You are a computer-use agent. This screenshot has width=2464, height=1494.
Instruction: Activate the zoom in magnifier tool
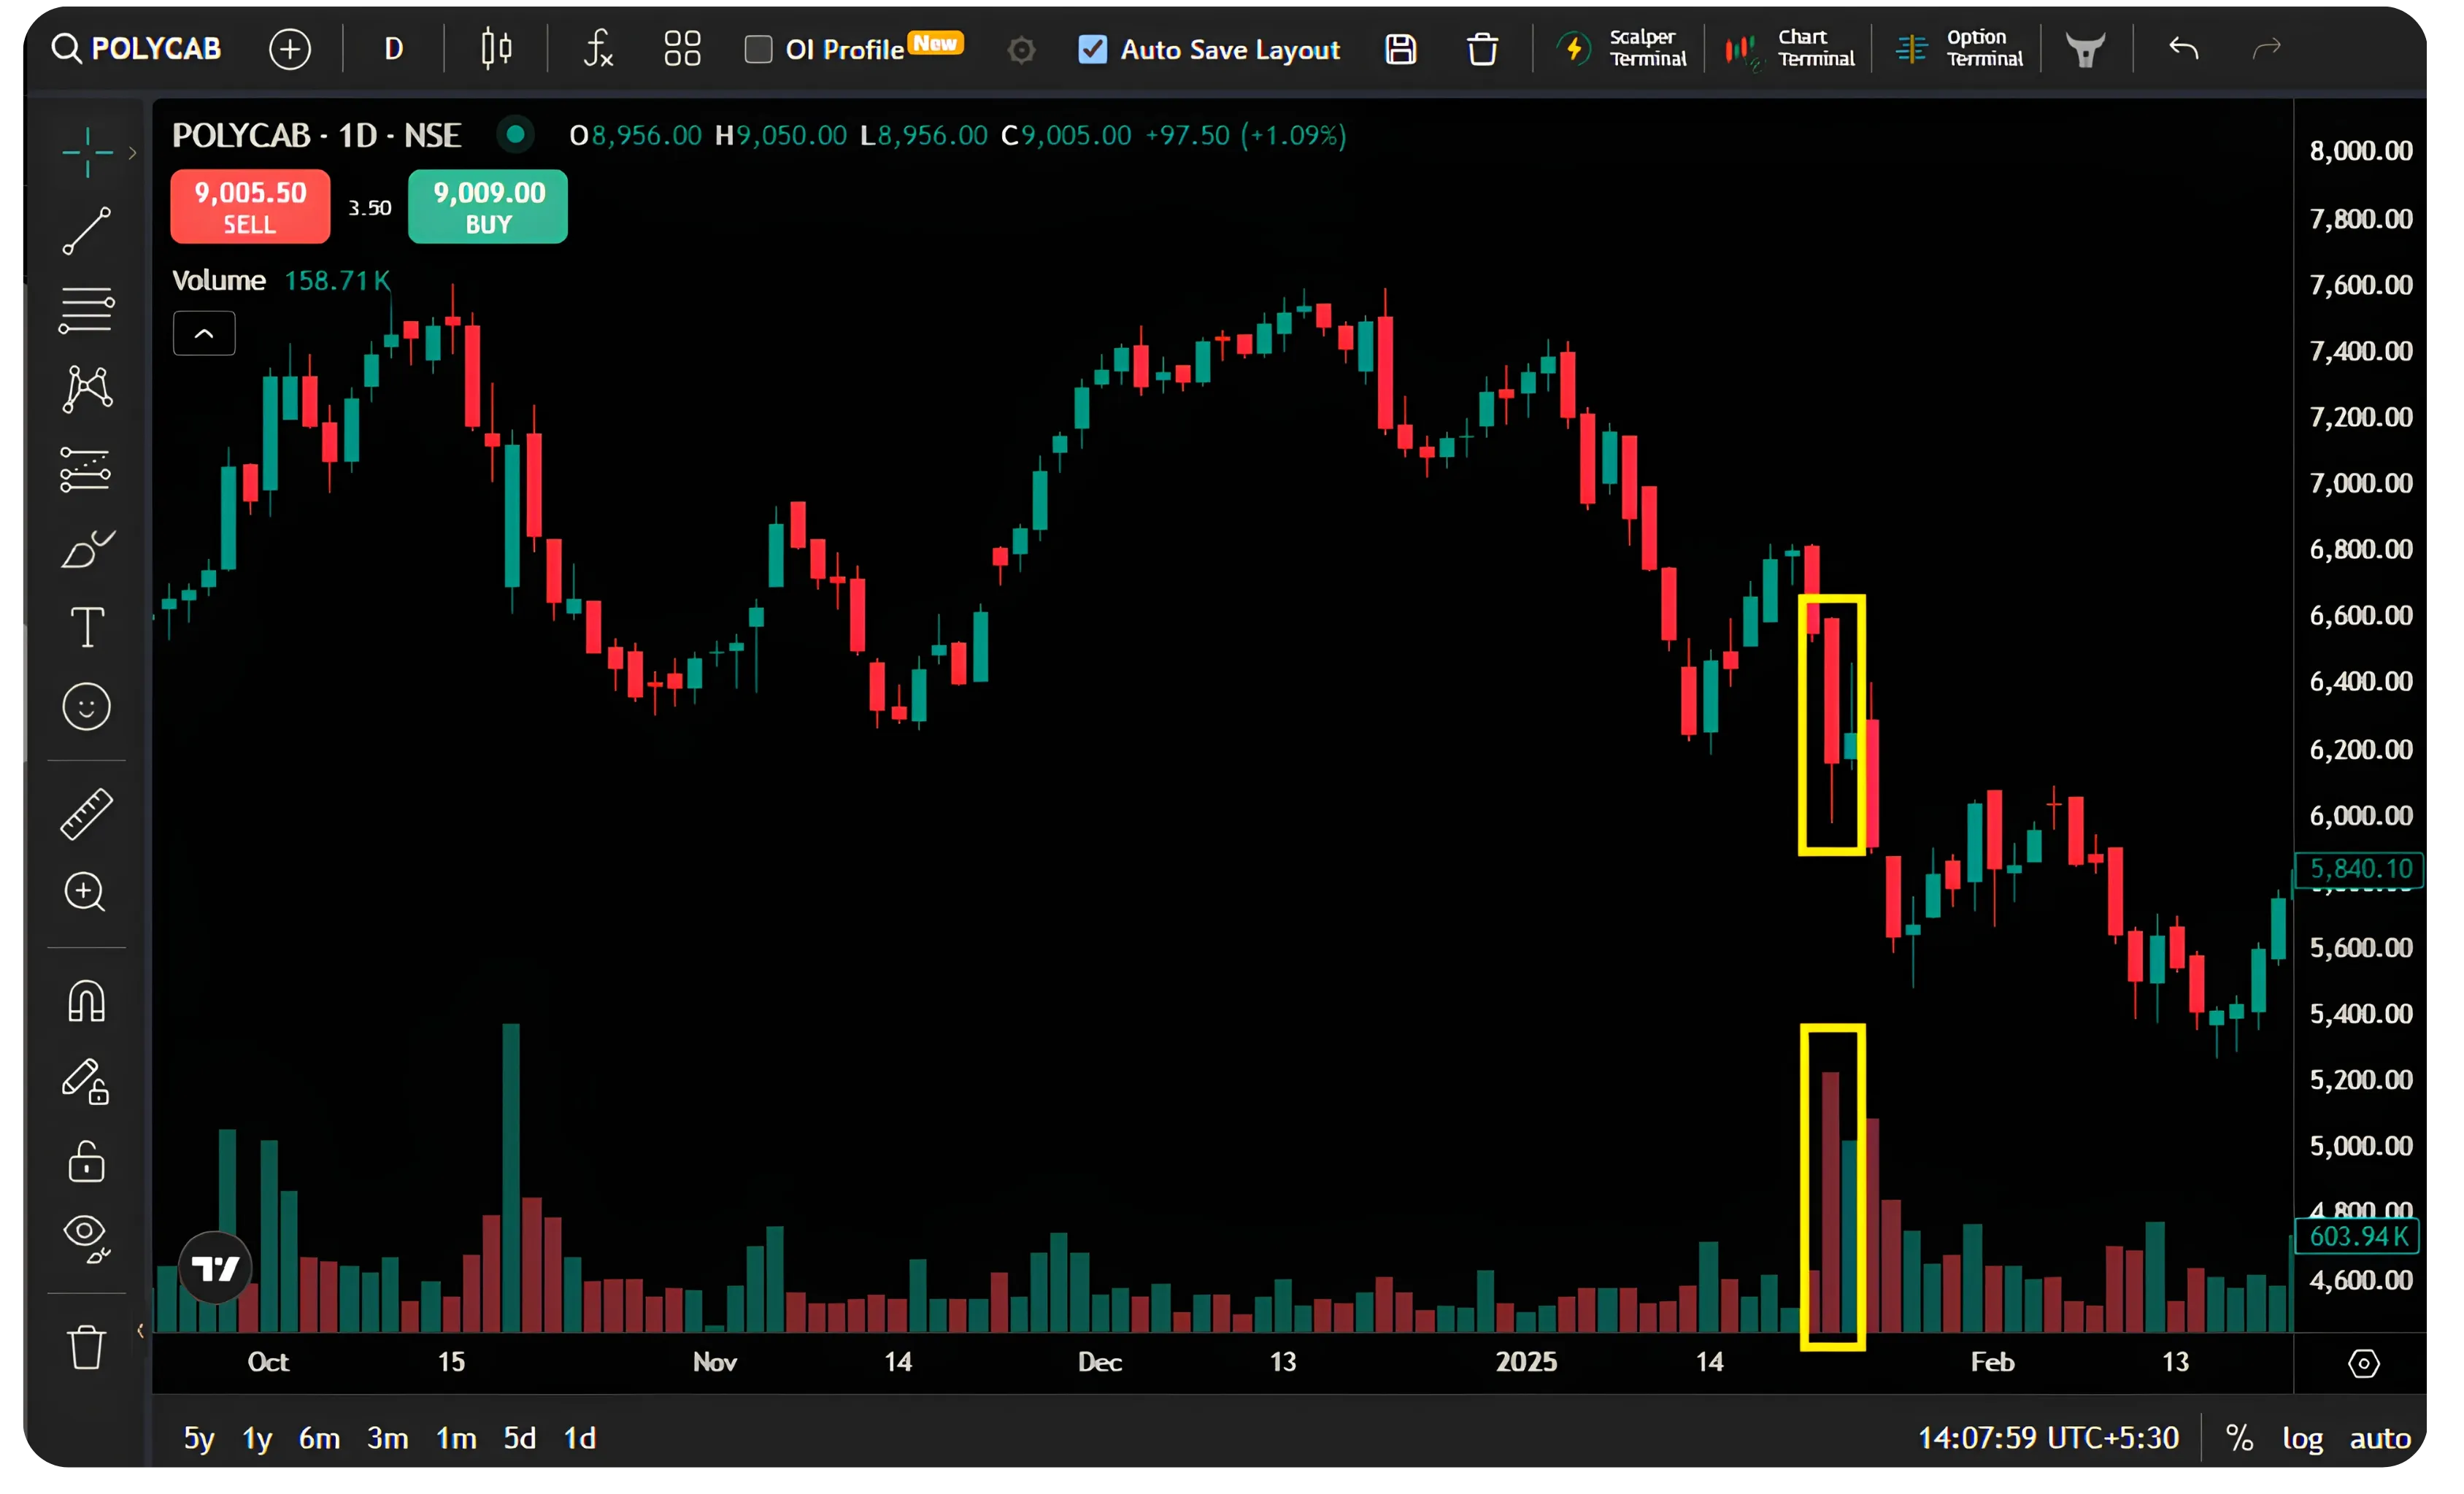[x=85, y=892]
